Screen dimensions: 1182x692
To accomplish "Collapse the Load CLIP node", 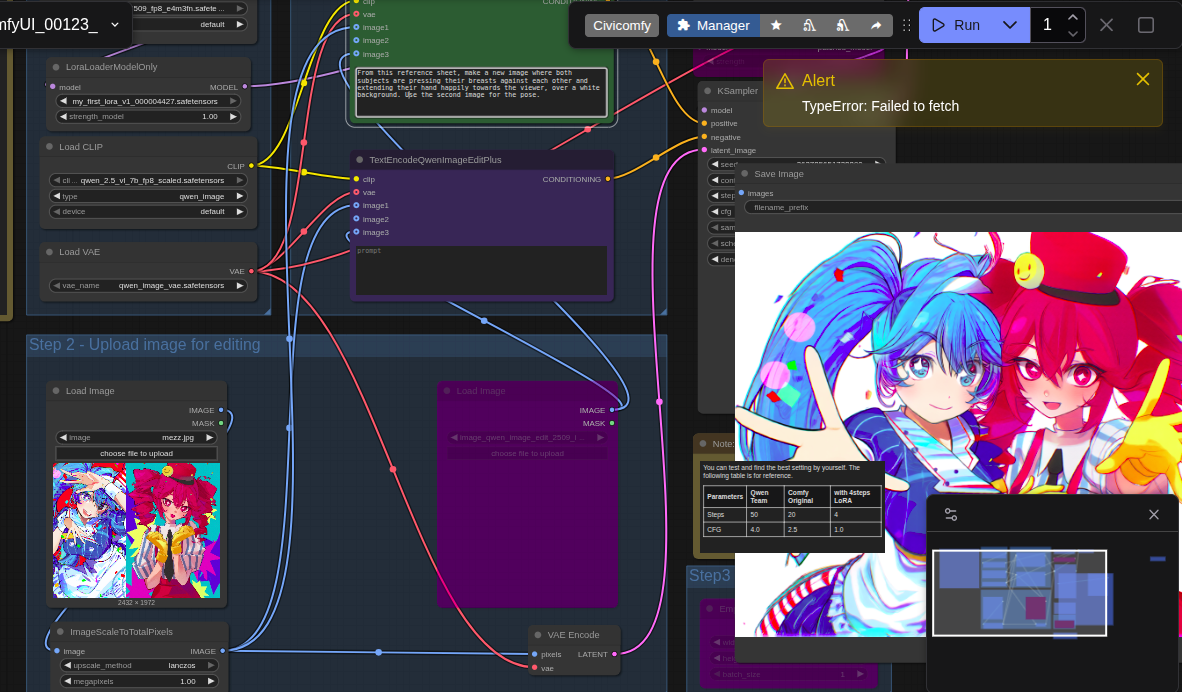I will 50,147.
